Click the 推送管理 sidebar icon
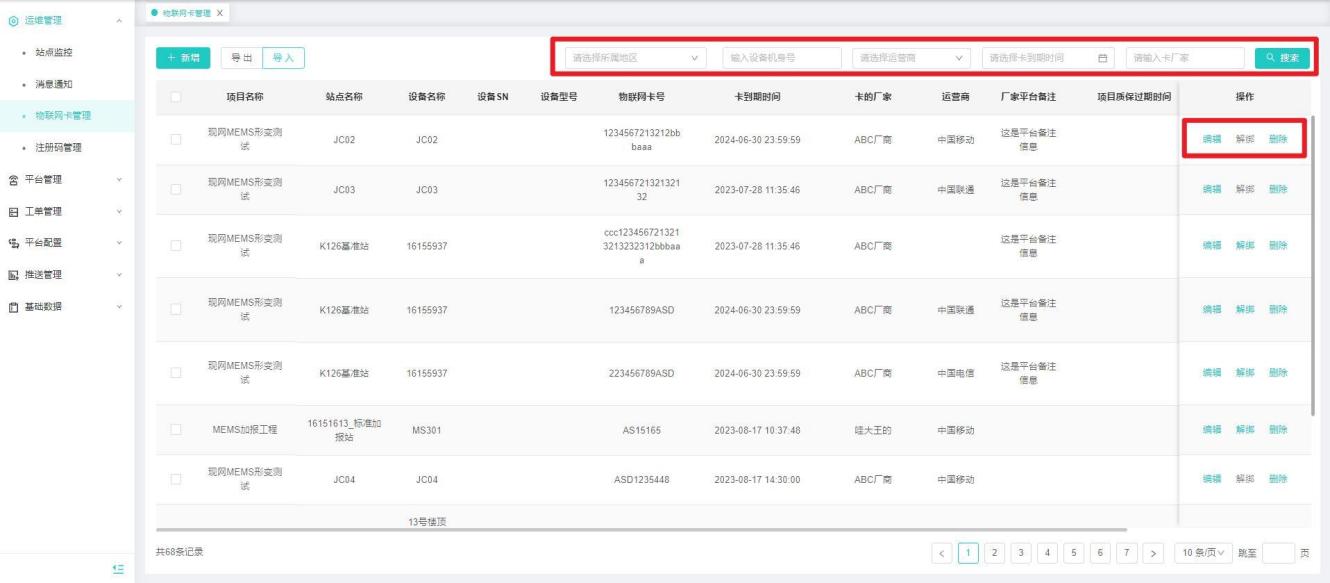The image size is (1330, 583). (x=11, y=274)
